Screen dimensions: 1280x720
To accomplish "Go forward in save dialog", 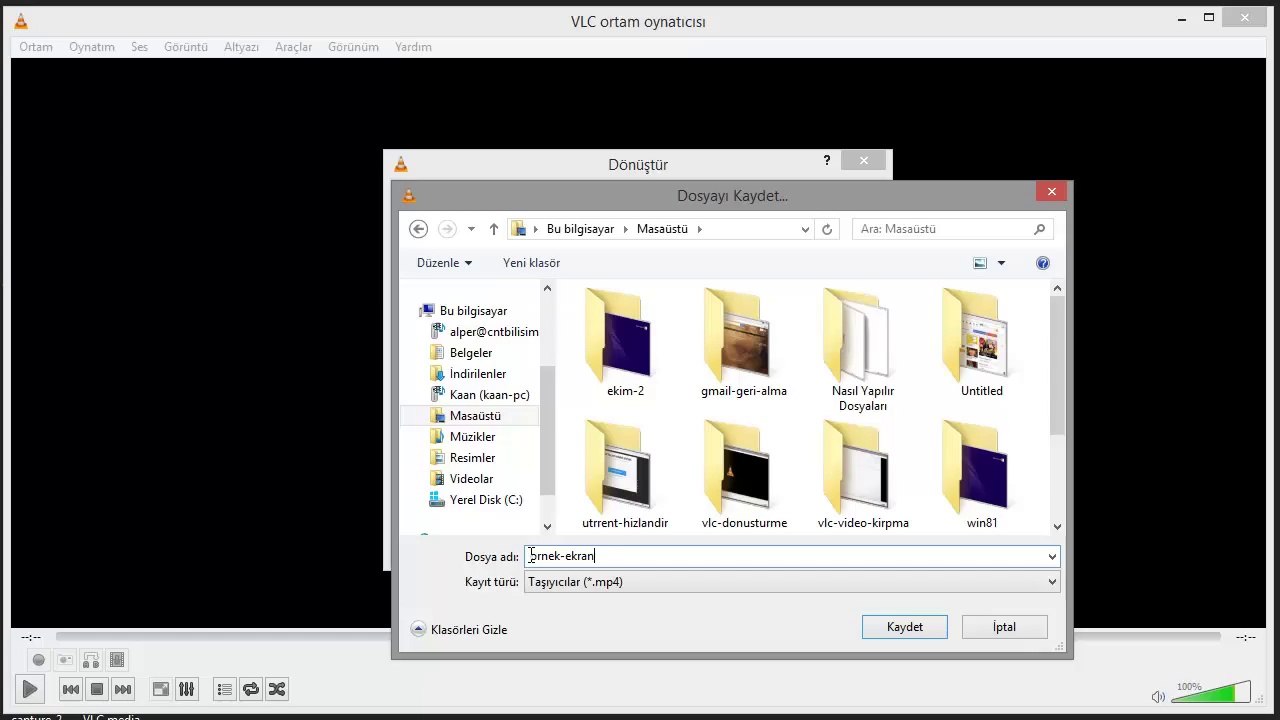I will (x=447, y=229).
